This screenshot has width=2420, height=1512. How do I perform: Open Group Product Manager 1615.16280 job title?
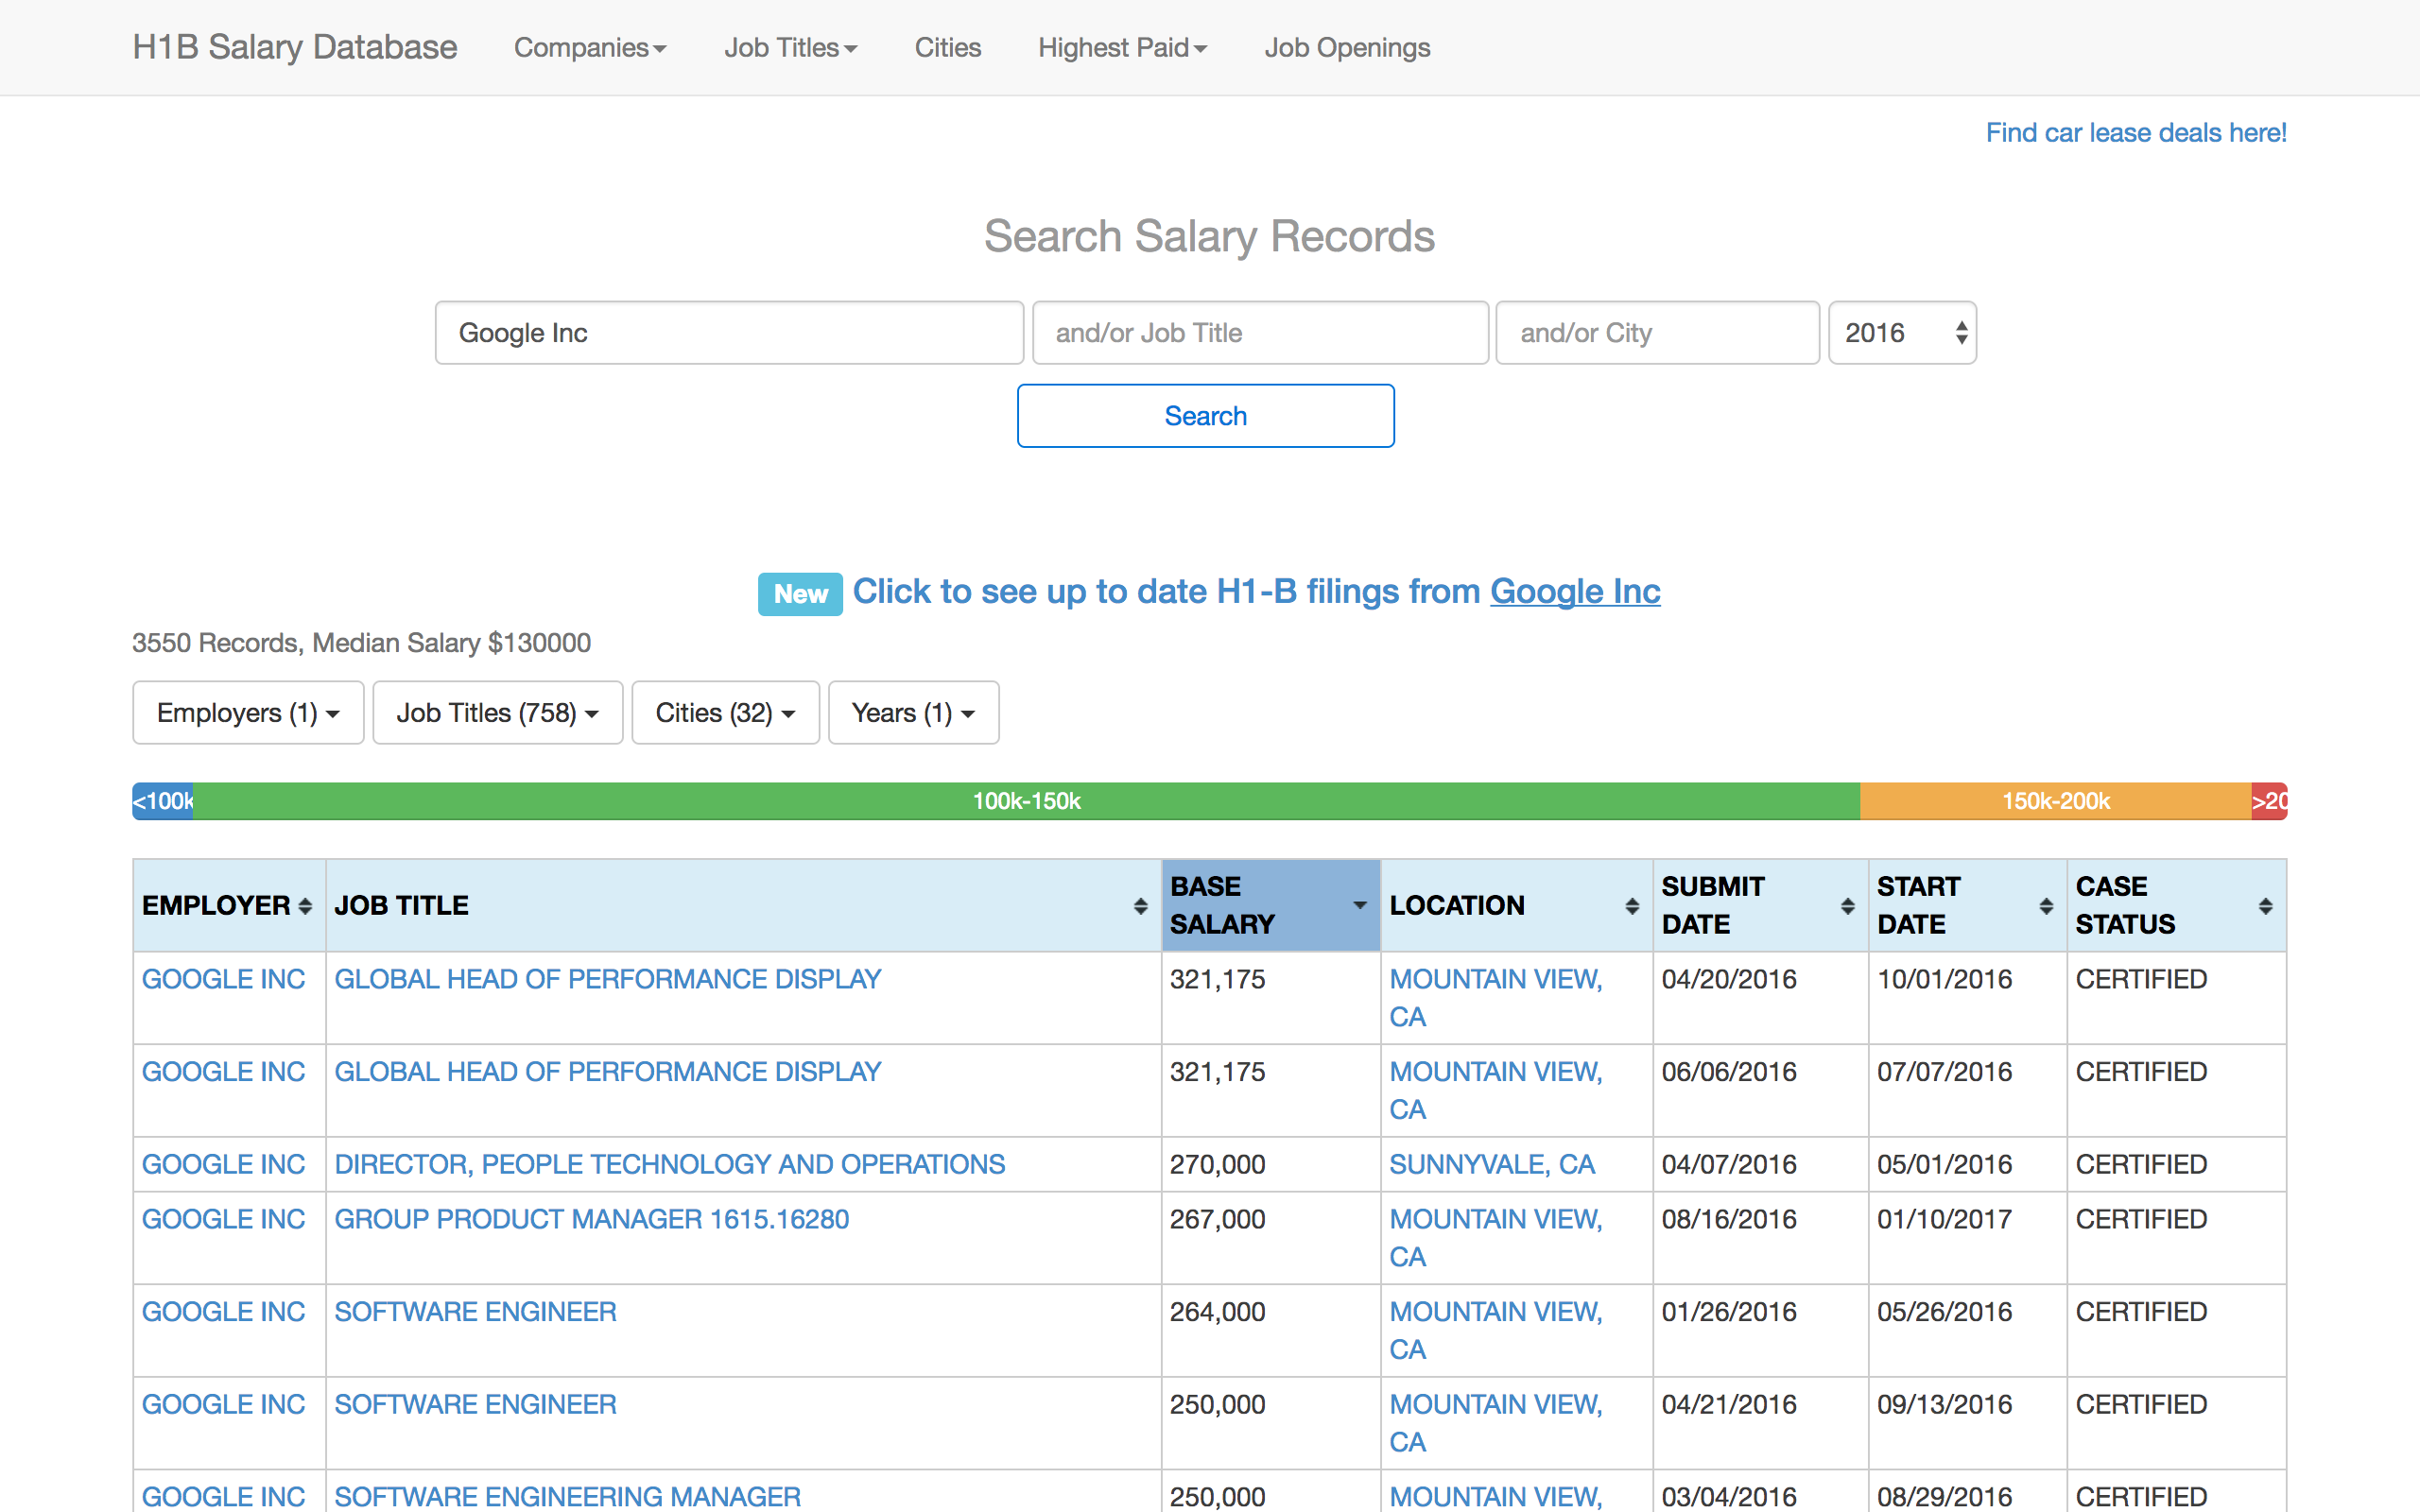pos(592,1219)
